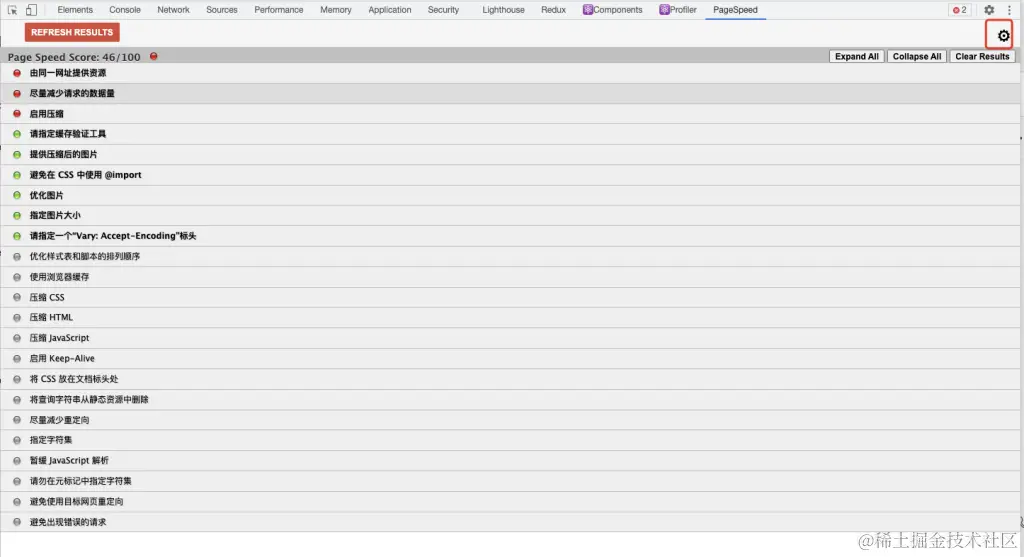Open the DevTools three-dot menu

pos(1009,10)
